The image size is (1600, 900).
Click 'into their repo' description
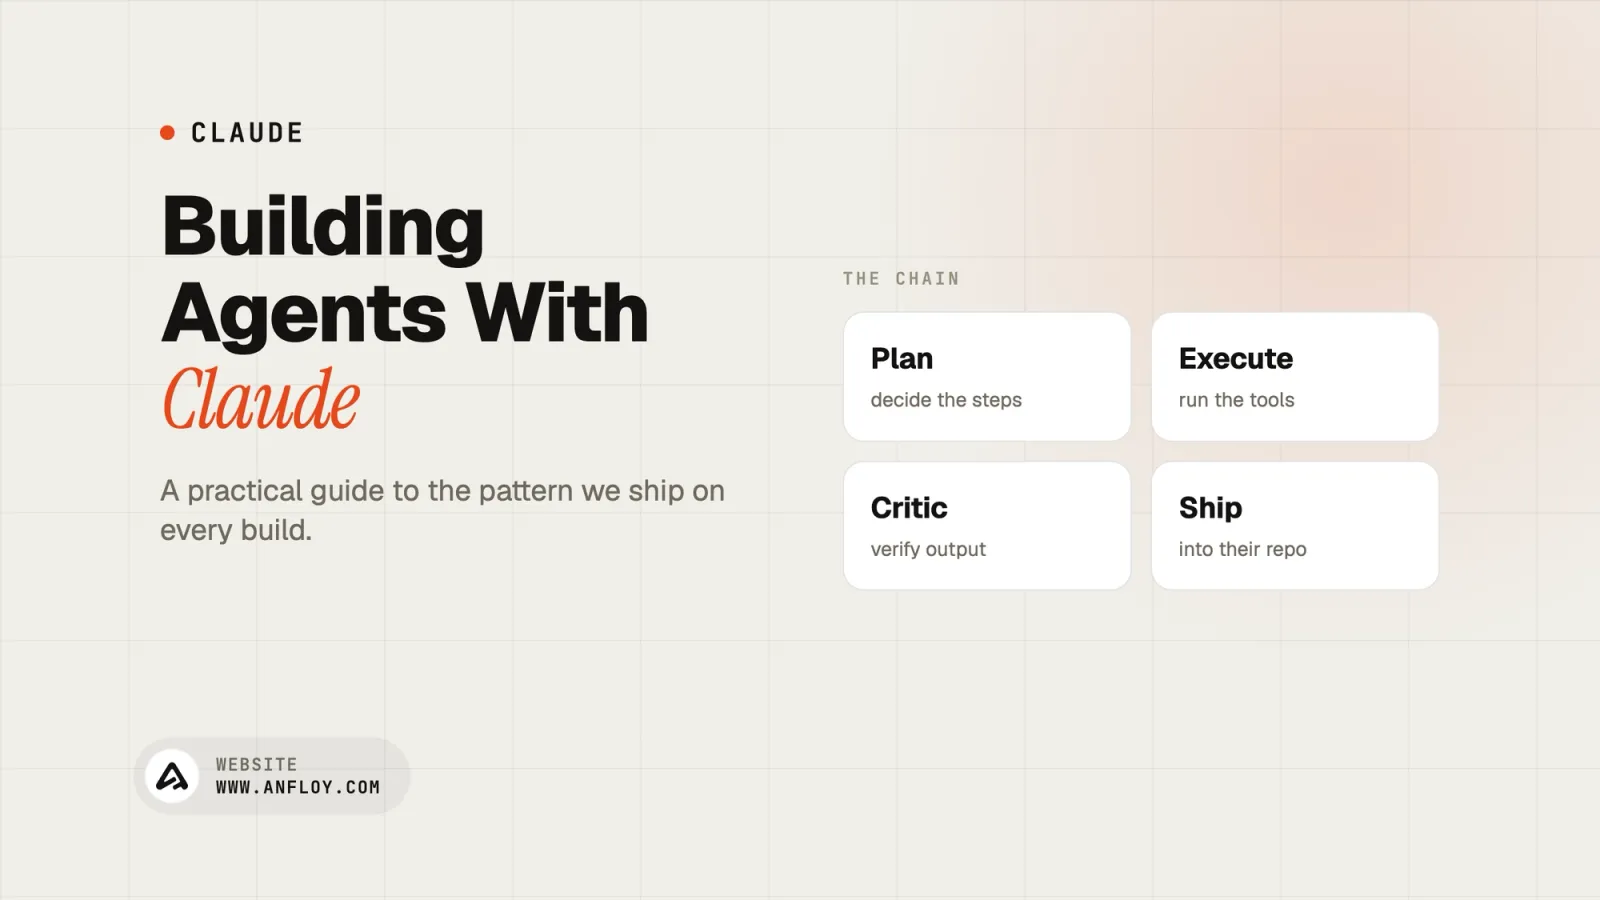[x=1242, y=549]
